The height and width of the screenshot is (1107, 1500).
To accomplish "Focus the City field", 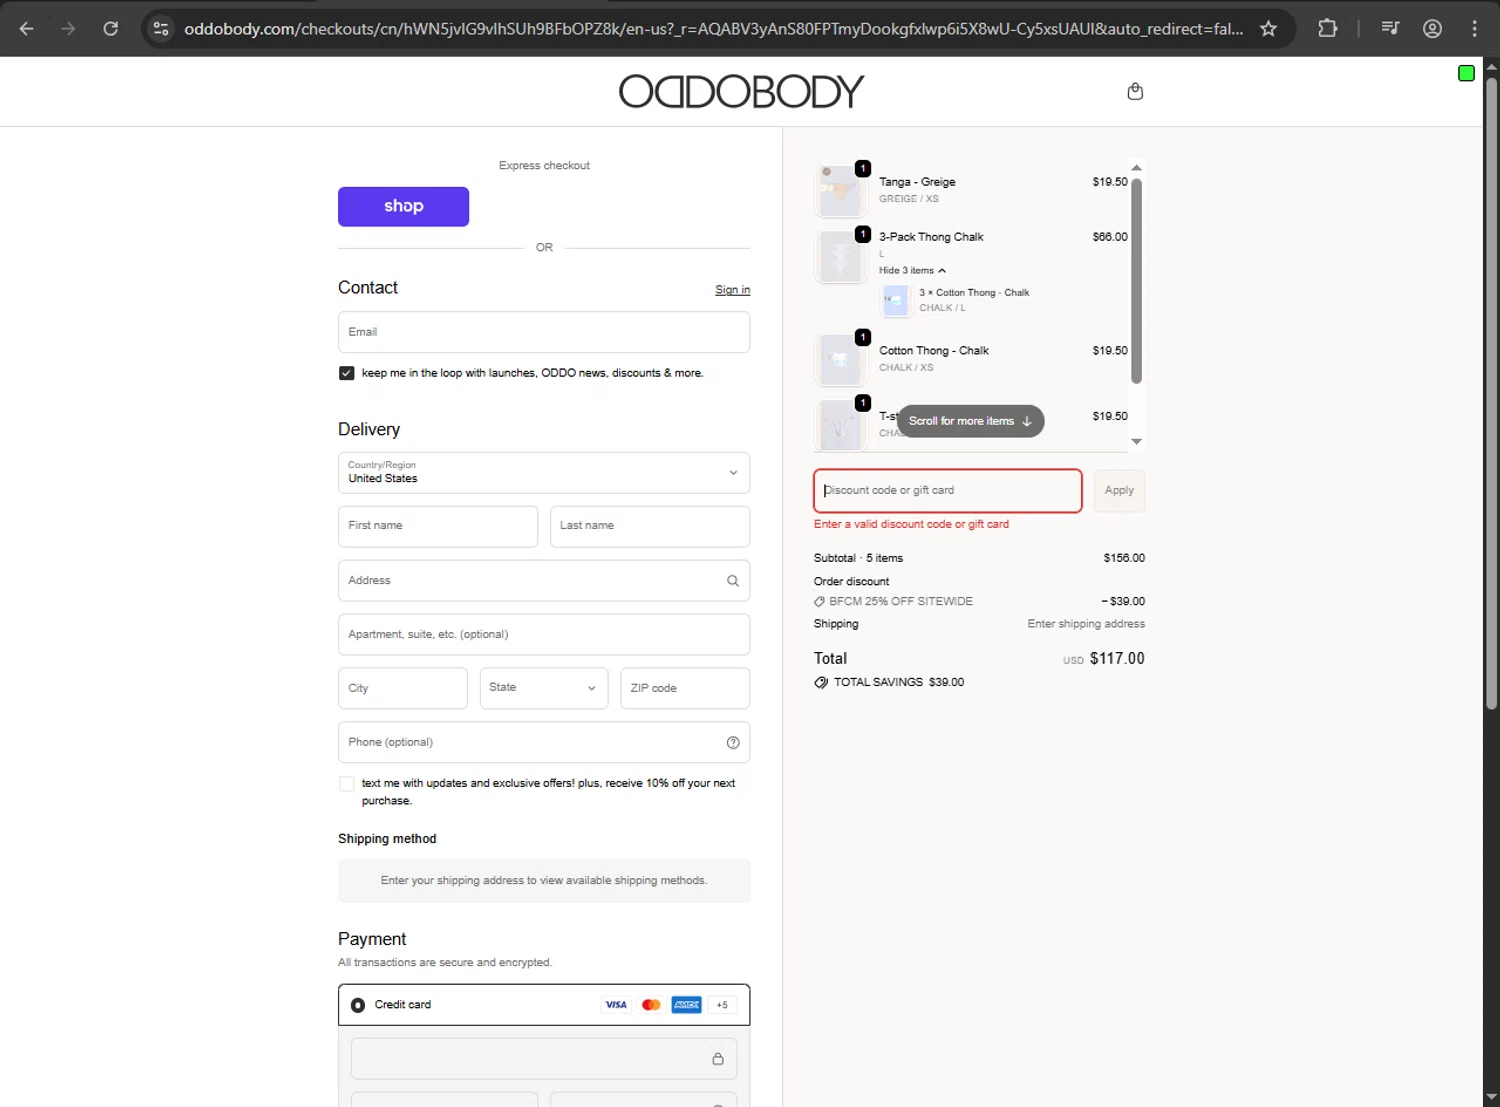I will coord(403,688).
